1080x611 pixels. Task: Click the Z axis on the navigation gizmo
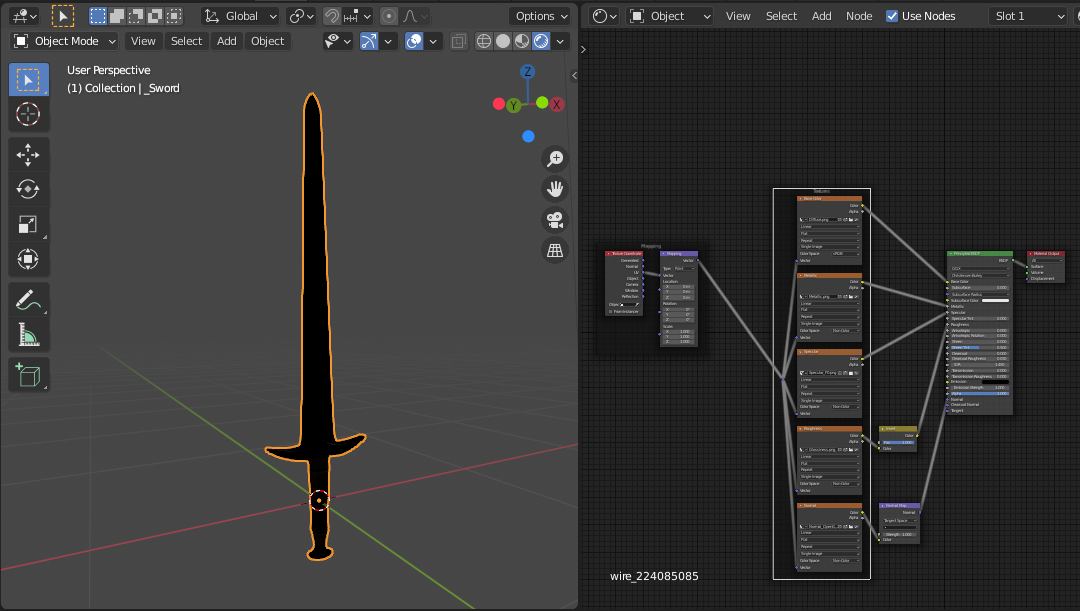[x=528, y=72]
